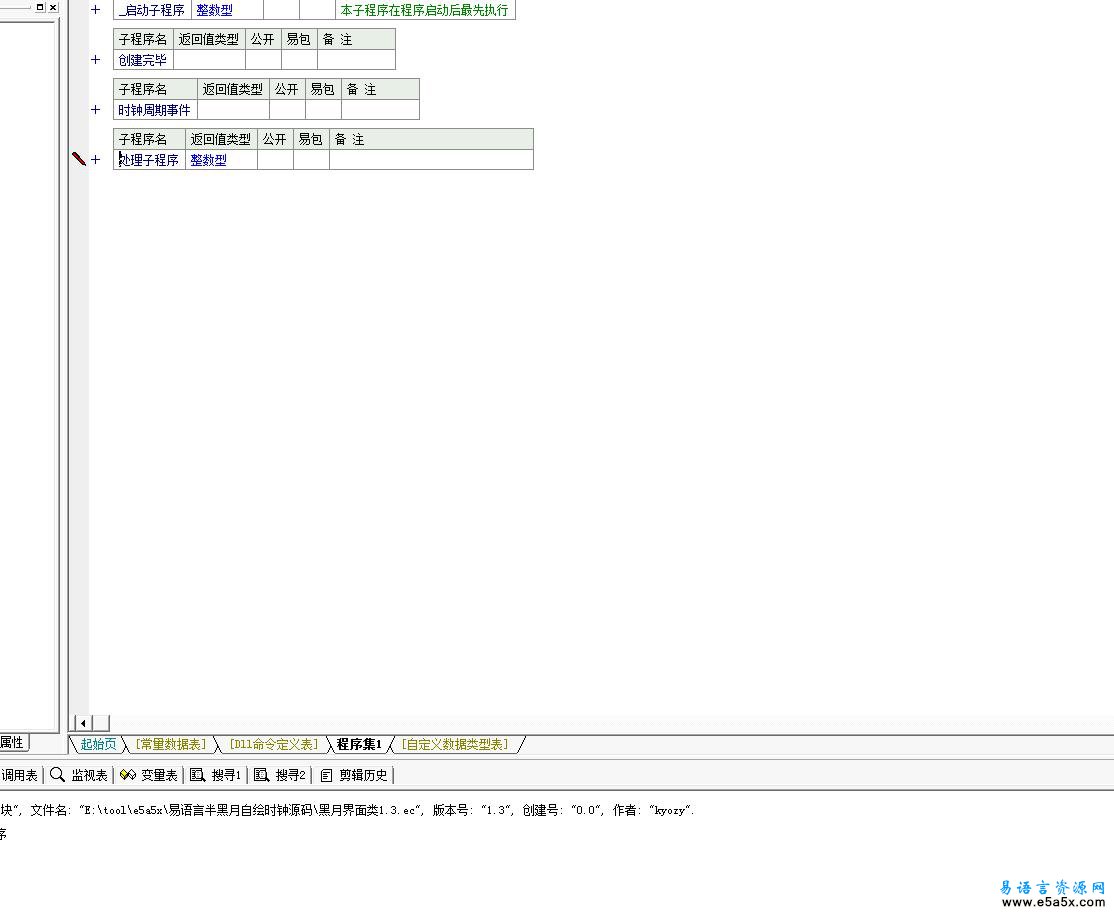The image size is (1114, 915).
Task: Click the remark 本子程序在程序启动后最先执行
Action: tap(424, 10)
